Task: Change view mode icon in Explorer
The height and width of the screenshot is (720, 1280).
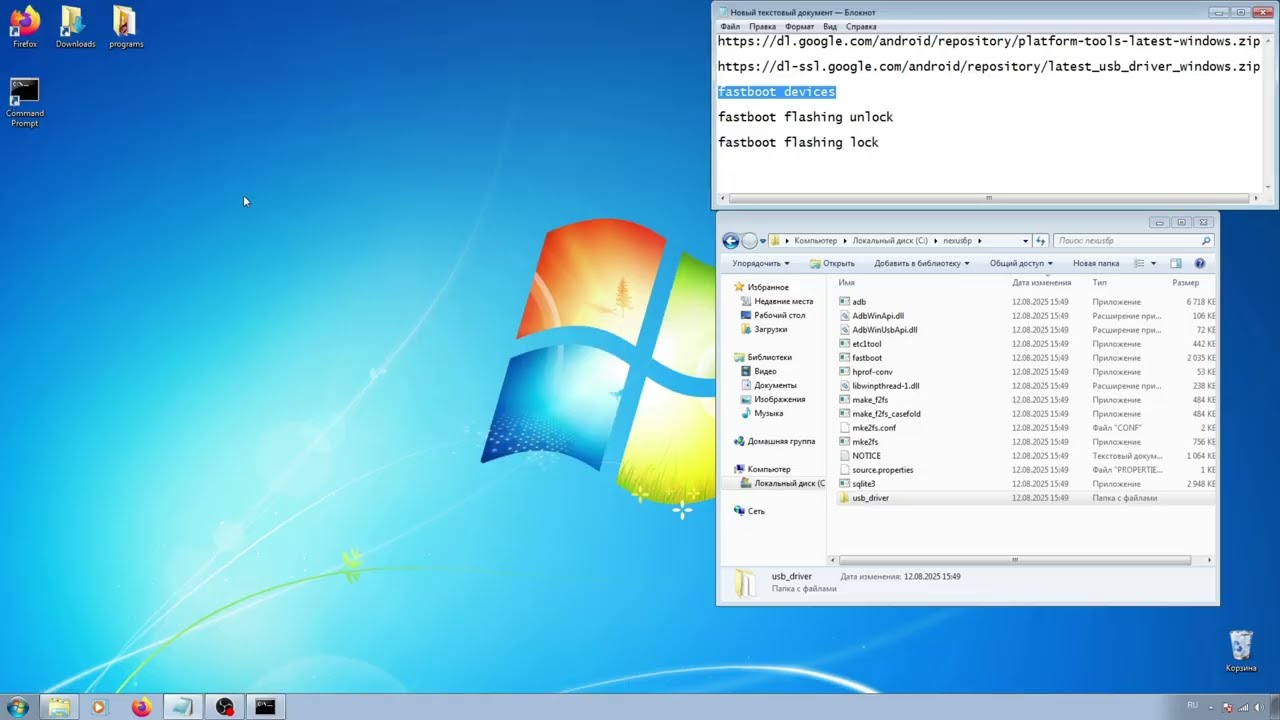Action: click(1139, 263)
